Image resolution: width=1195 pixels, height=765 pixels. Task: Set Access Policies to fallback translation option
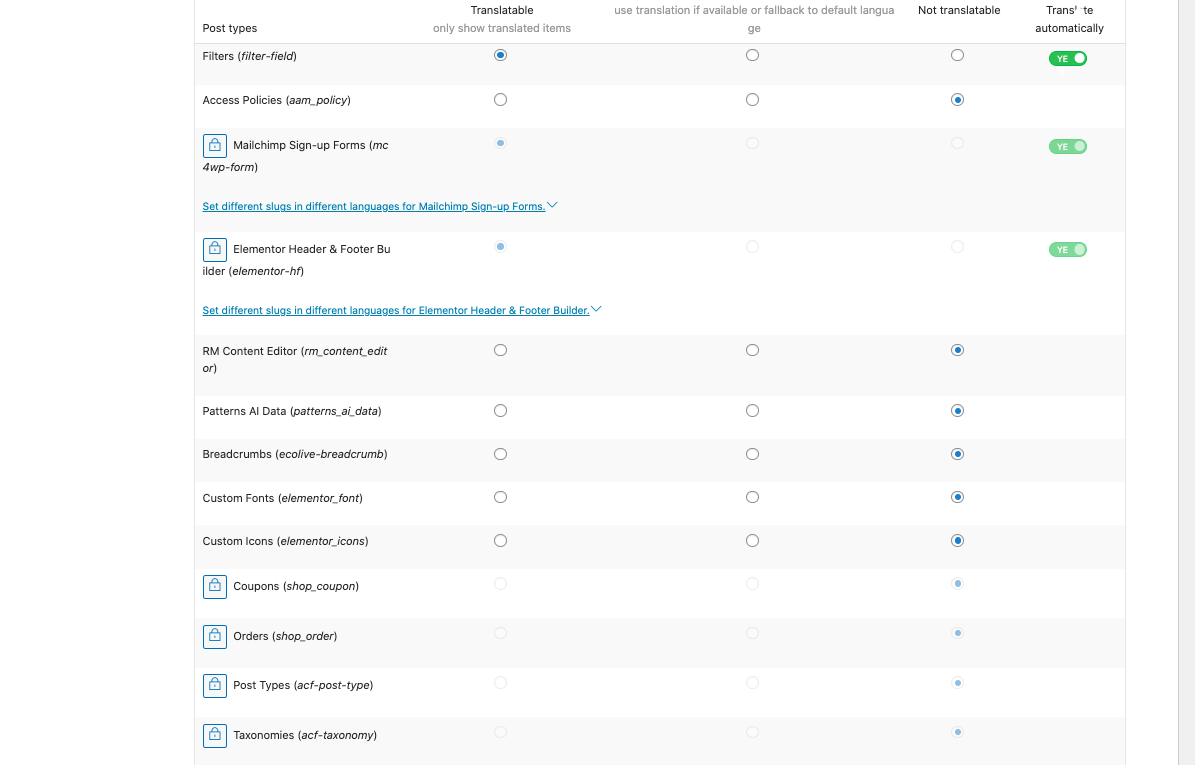(x=752, y=100)
